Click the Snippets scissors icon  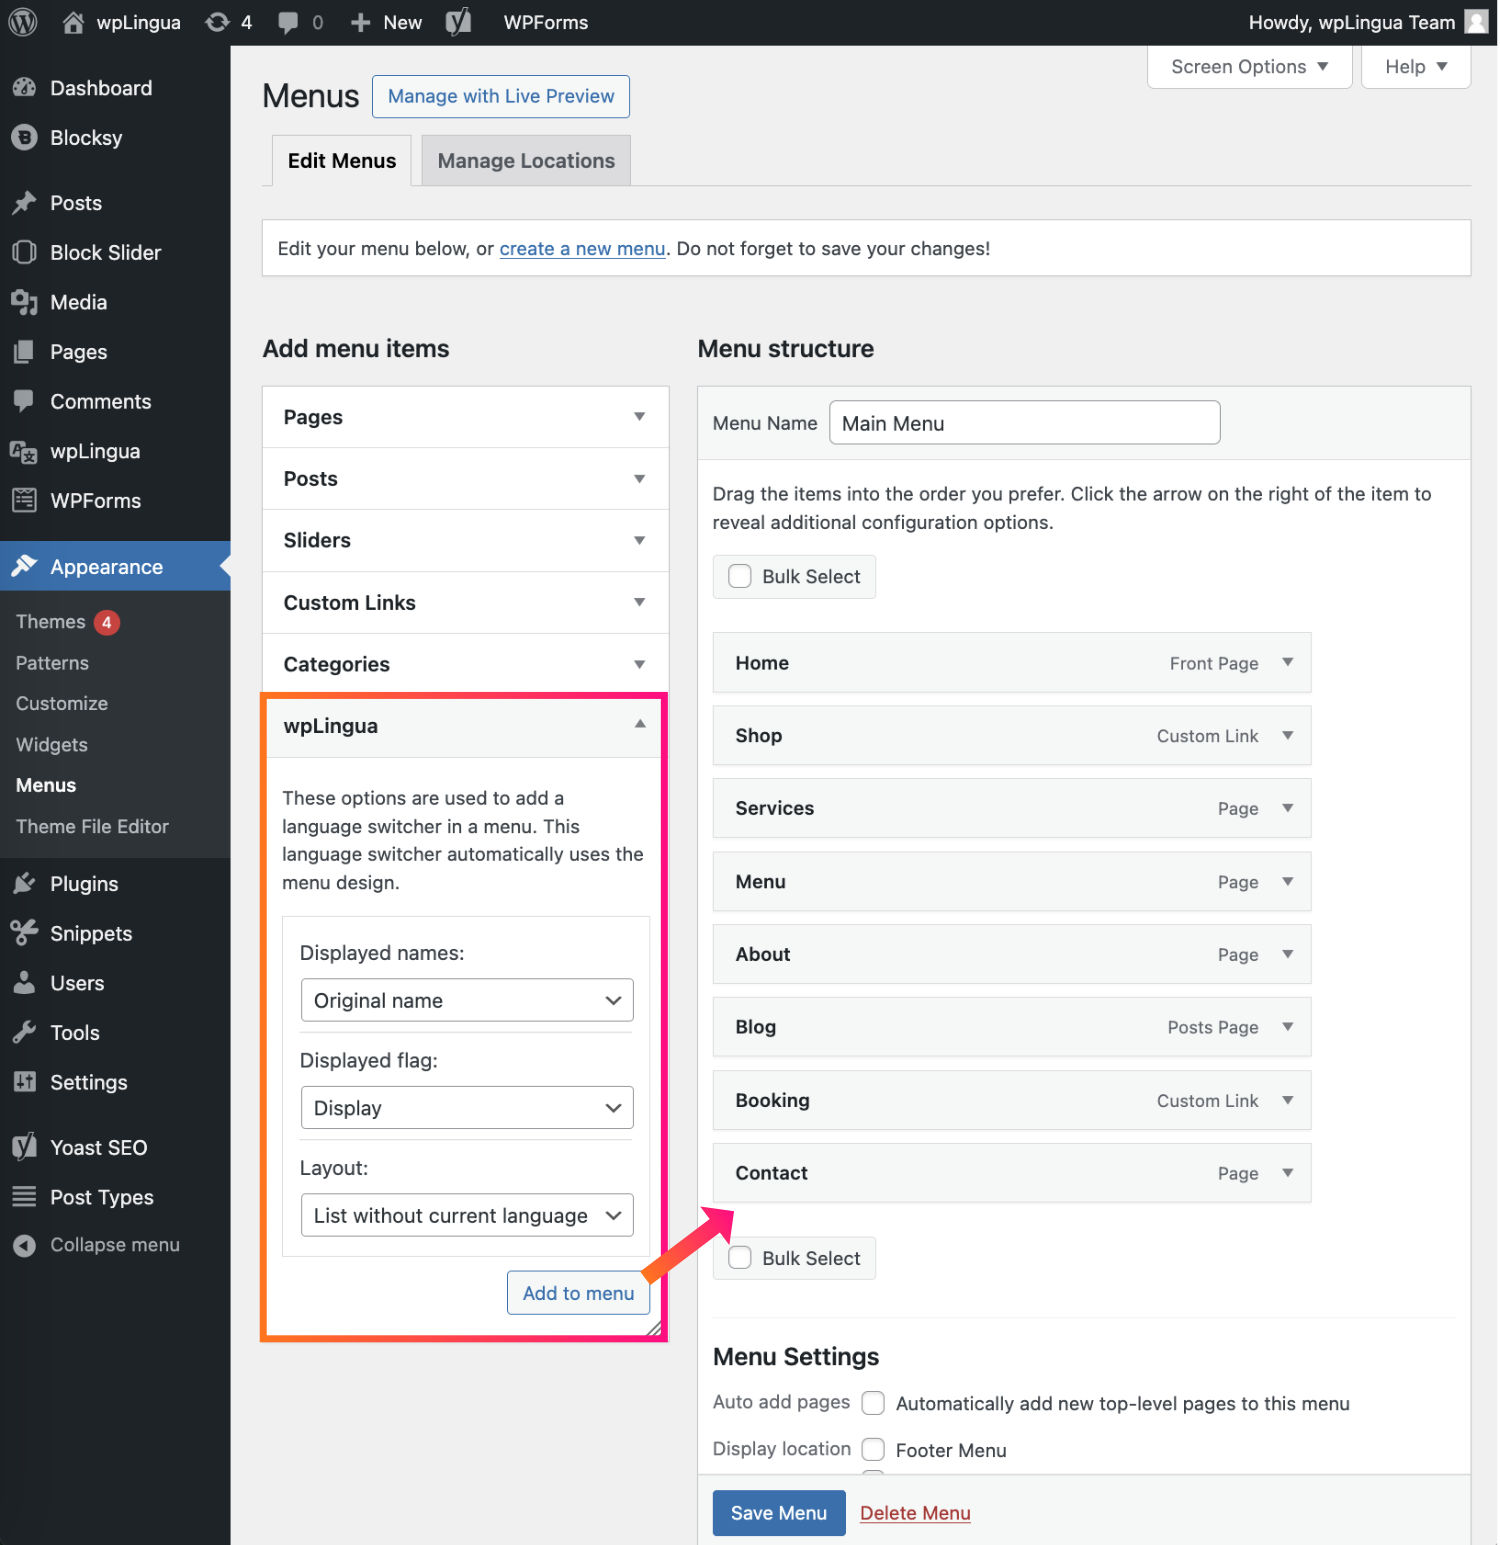tap(24, 933)
